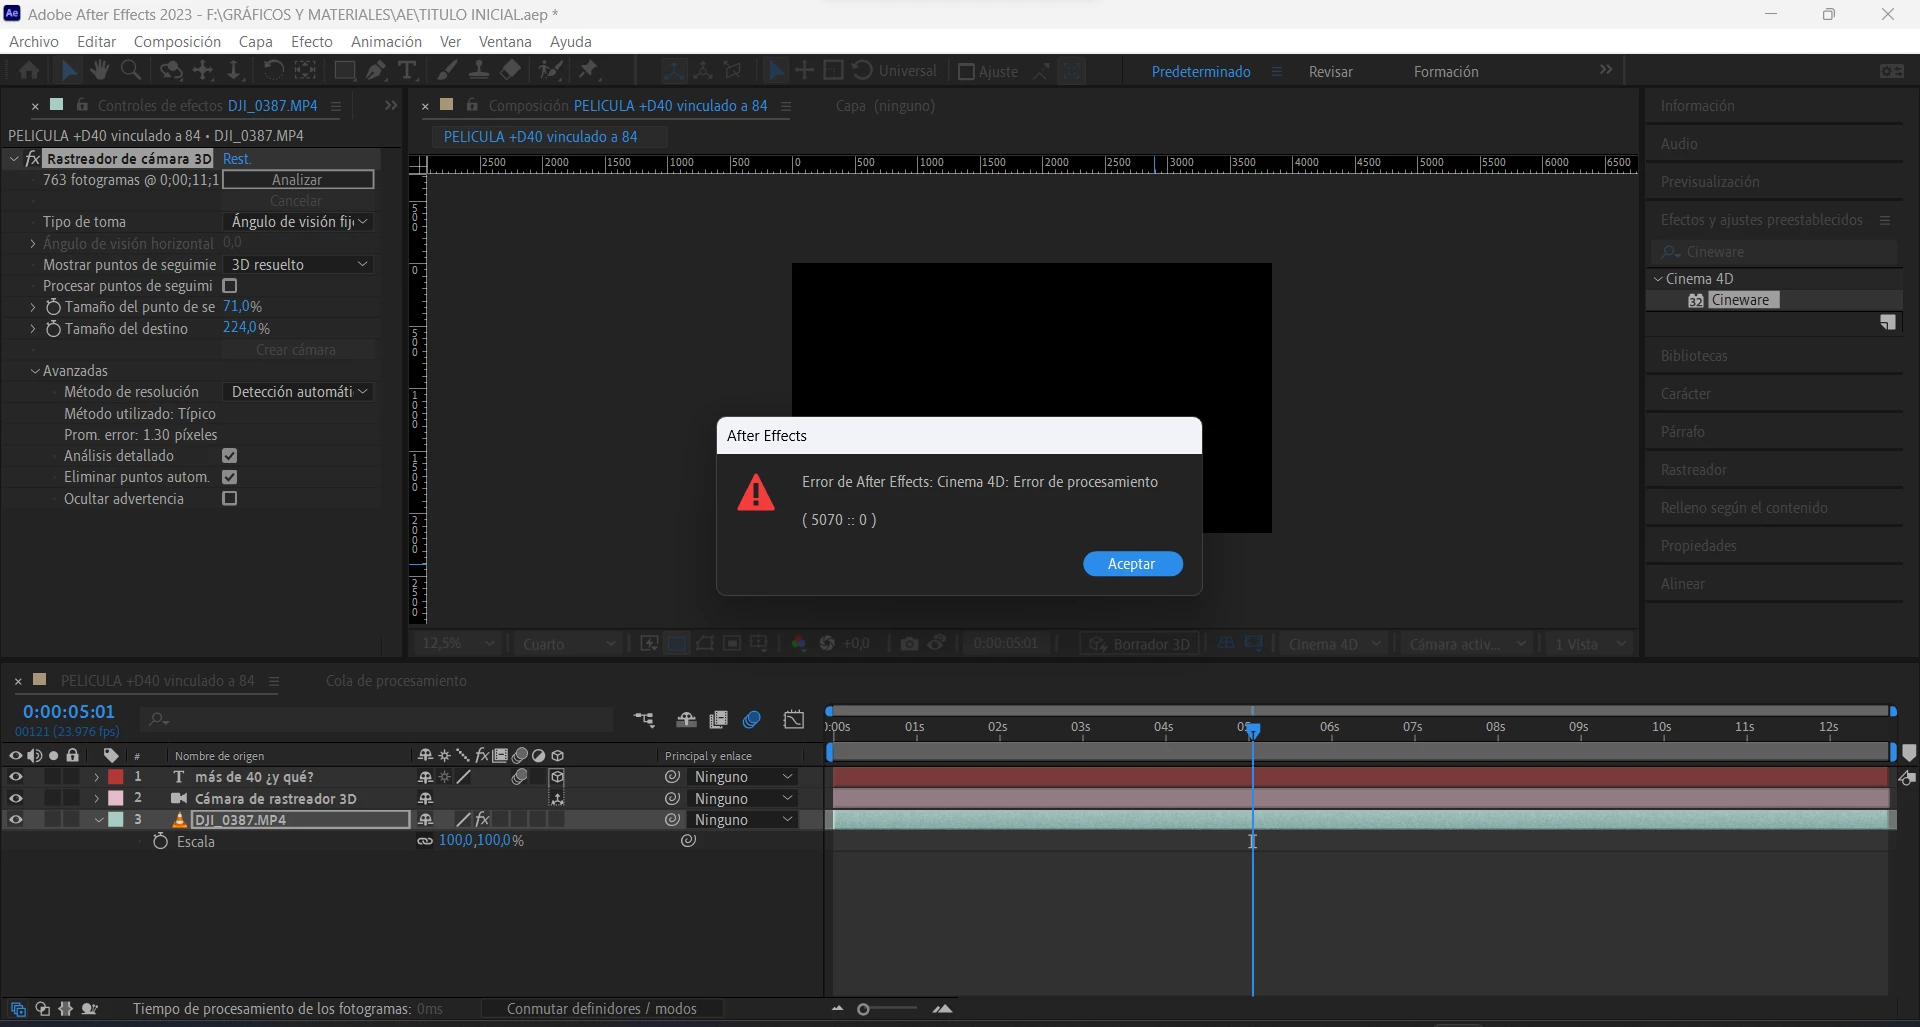
Task: Toggle the shy layers switch in the timeline
Action: click(686, 719)
